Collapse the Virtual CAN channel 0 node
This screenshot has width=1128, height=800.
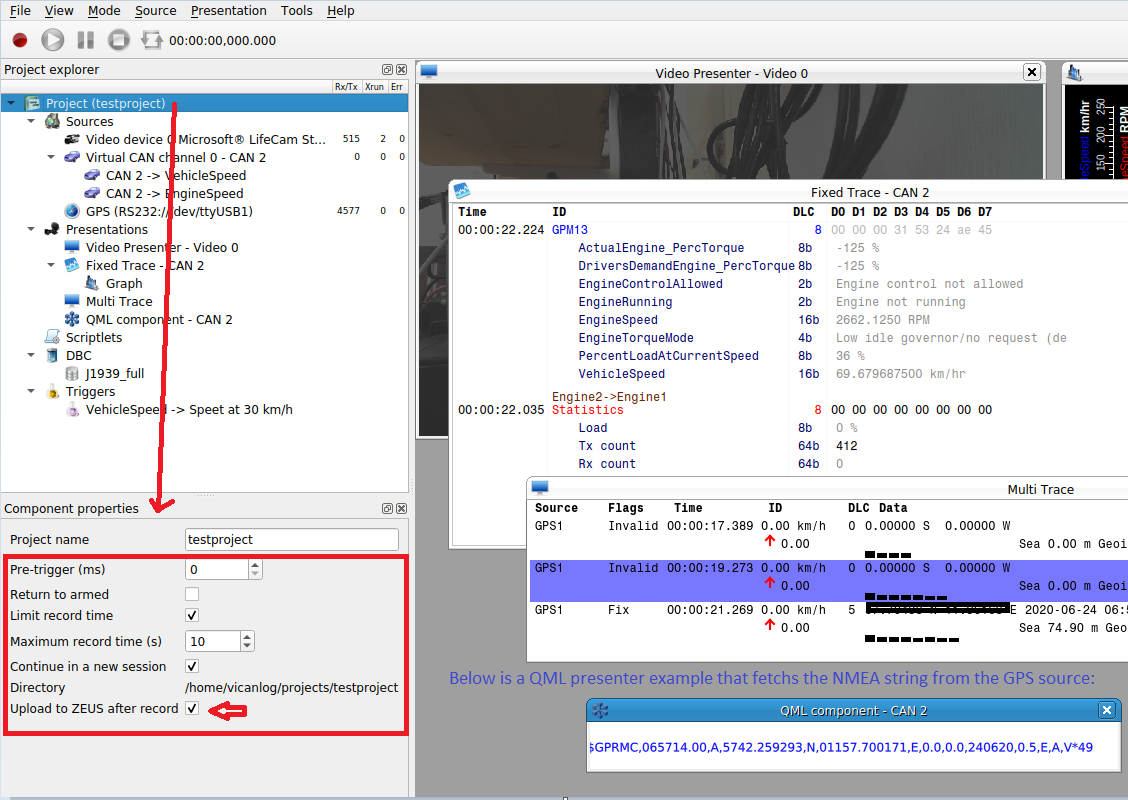click(x=51, y=158)
